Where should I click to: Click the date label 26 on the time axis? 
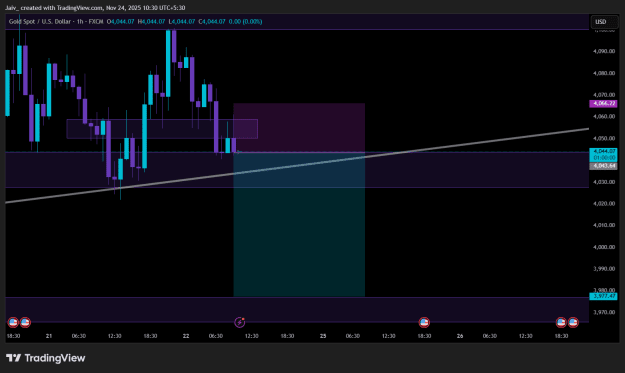click(460, 336)
